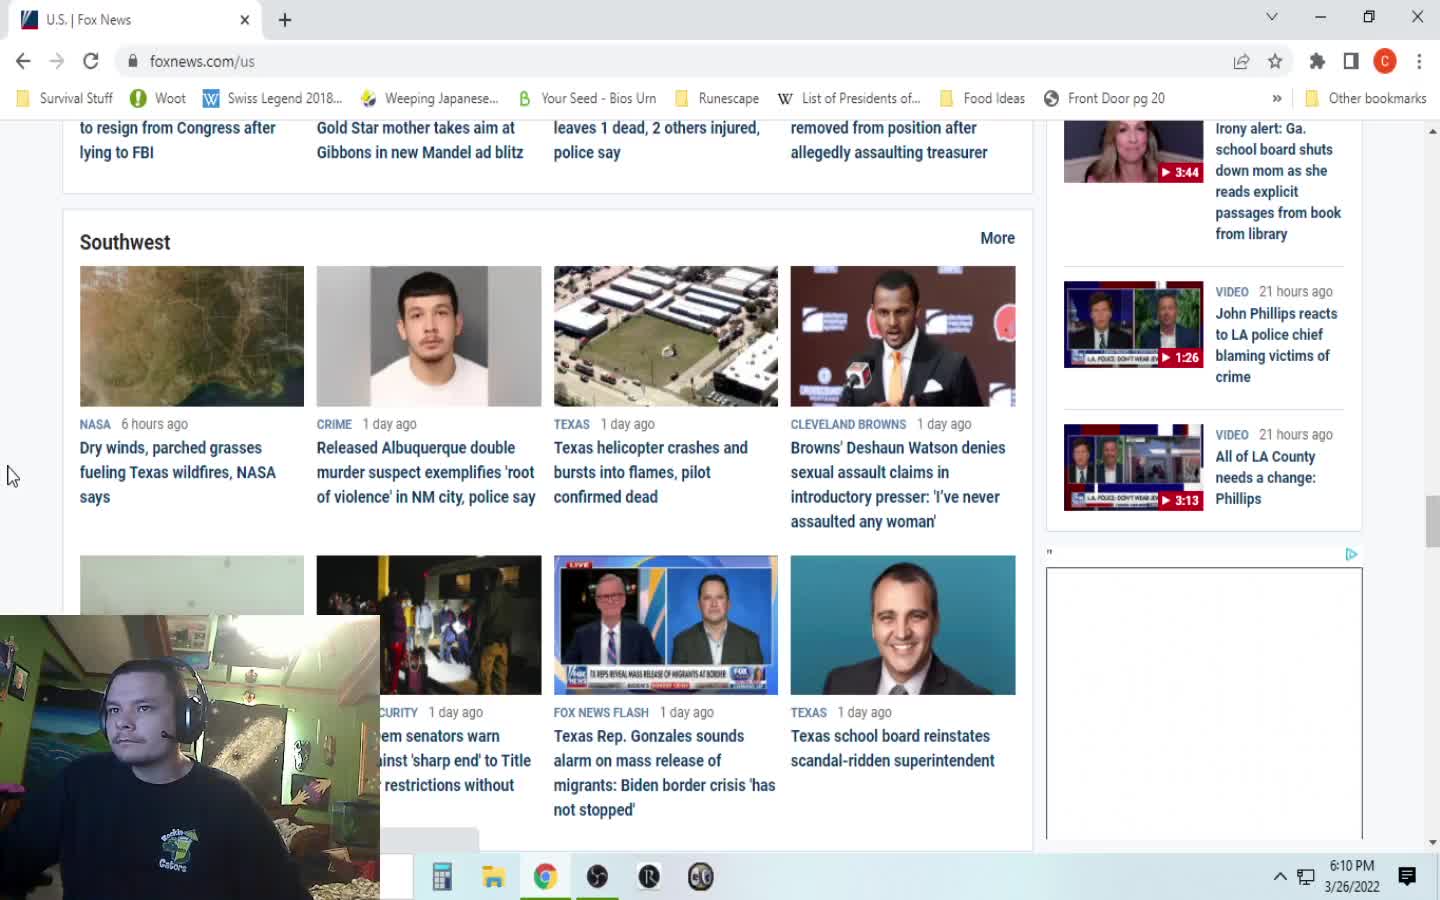
Task: Play the 3:44 school board video
Action: [1133, 151]
